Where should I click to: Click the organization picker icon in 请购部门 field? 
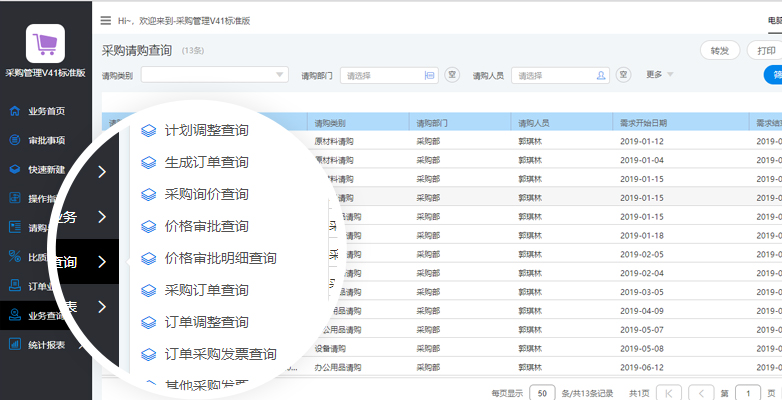pyautogui.click(x=430, y=75)
